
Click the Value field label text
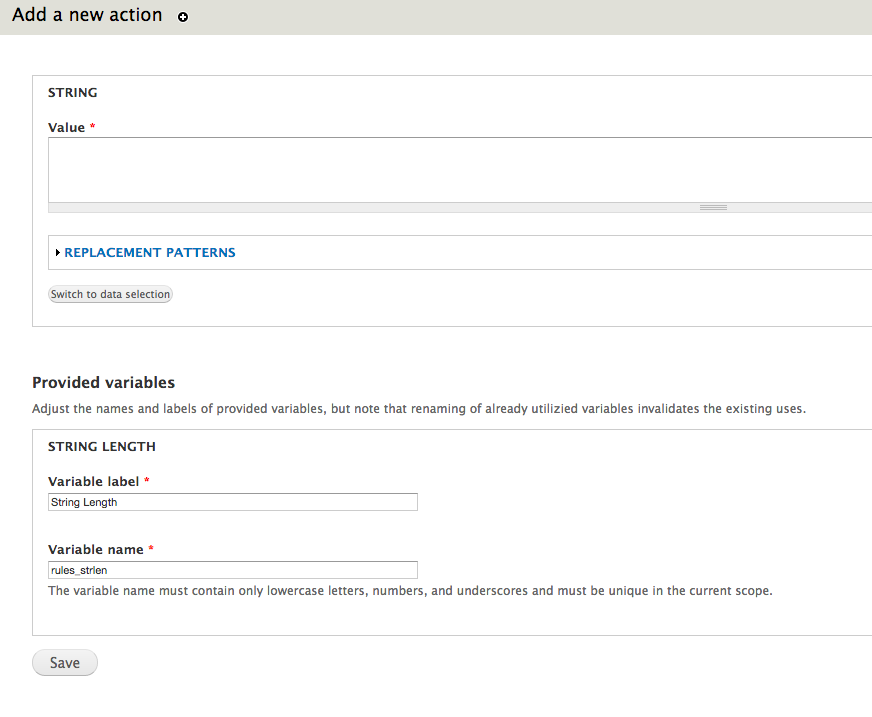coord(64,127)
